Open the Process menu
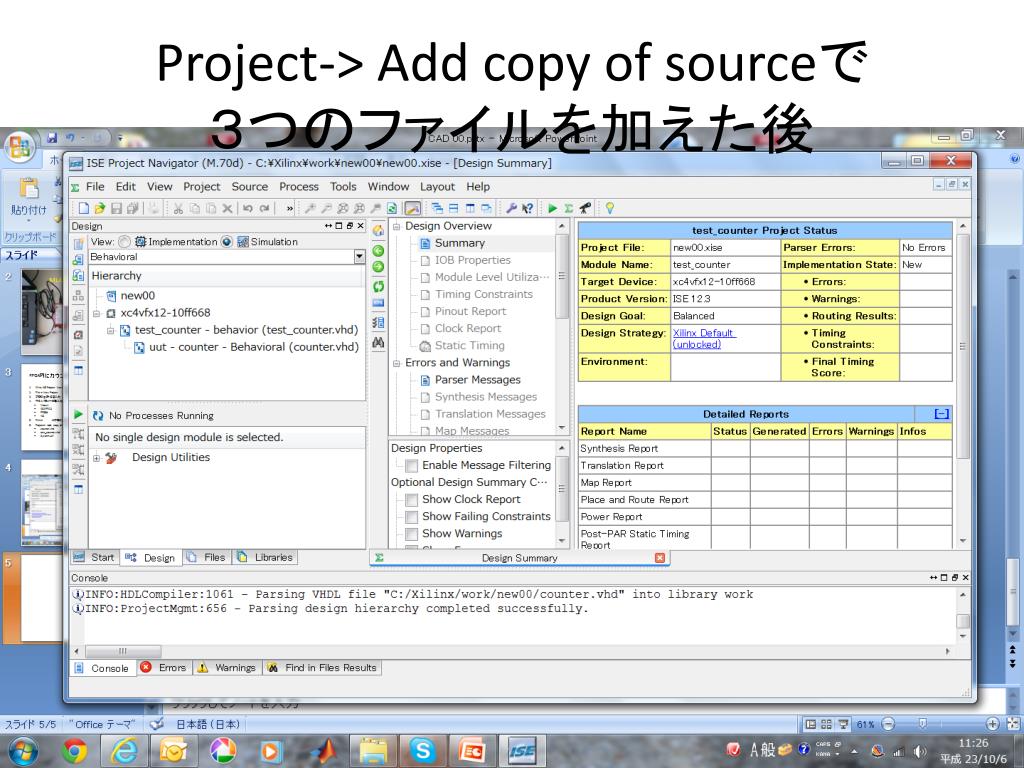1024x768 pixels. pos(298,187)
